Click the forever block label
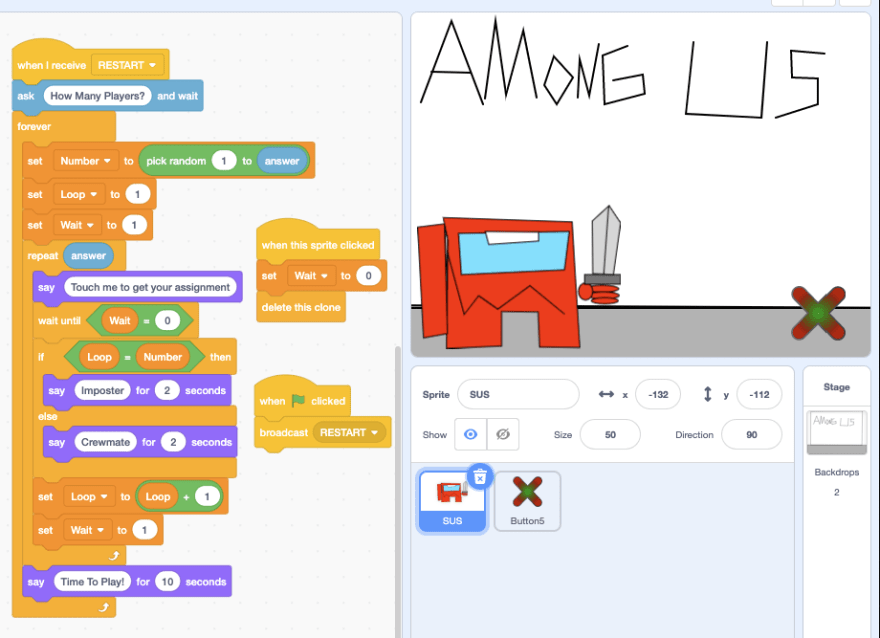This screenshot has width=880, height=638. tap(34, 126)
